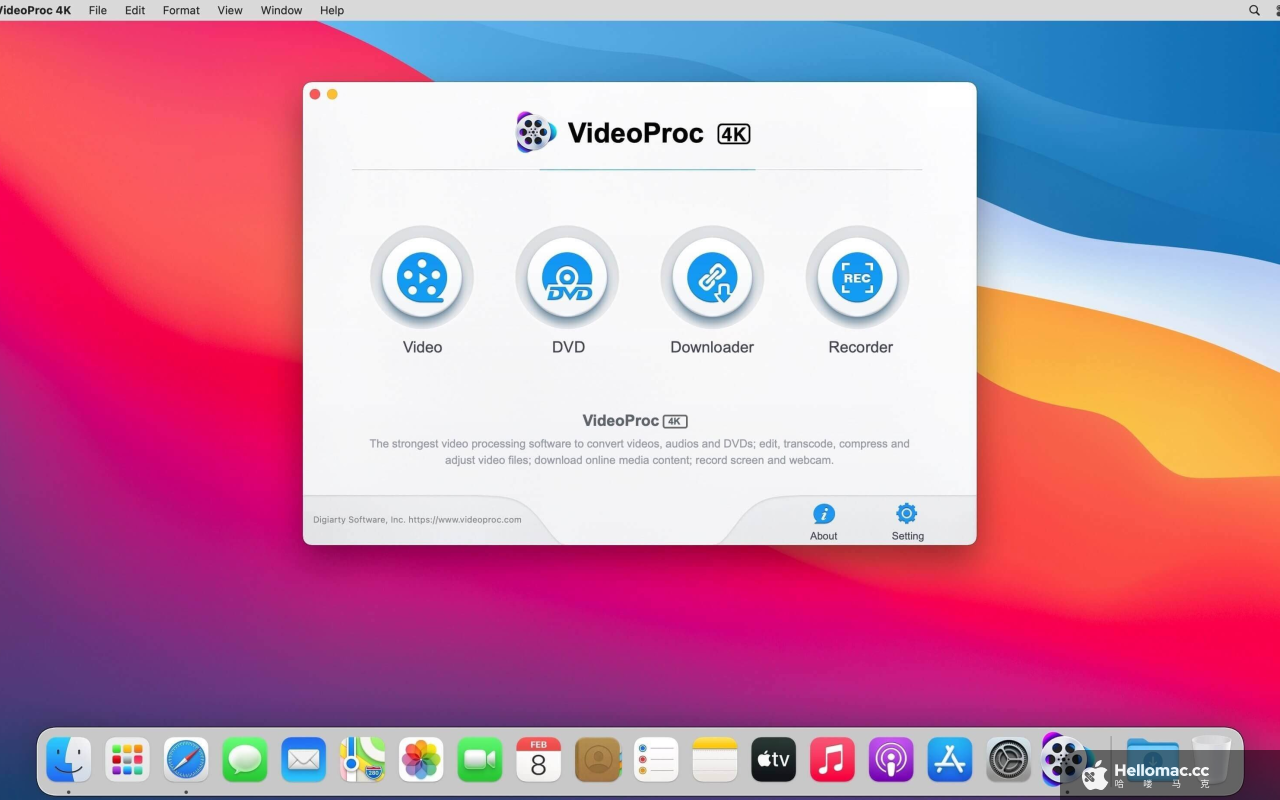Image resolution: width=1280 pixels, height=800 pixels.
Task: Open Calendar from the dock
Action: pyautogui.click(x=539, y=760)
